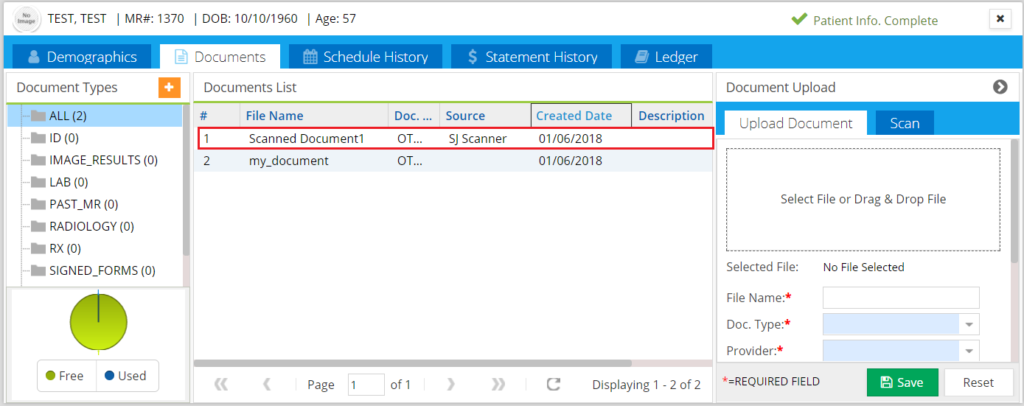Click the ID folder icon
The width and height of the screenshot is (1024, 406).
pos(38,138)
